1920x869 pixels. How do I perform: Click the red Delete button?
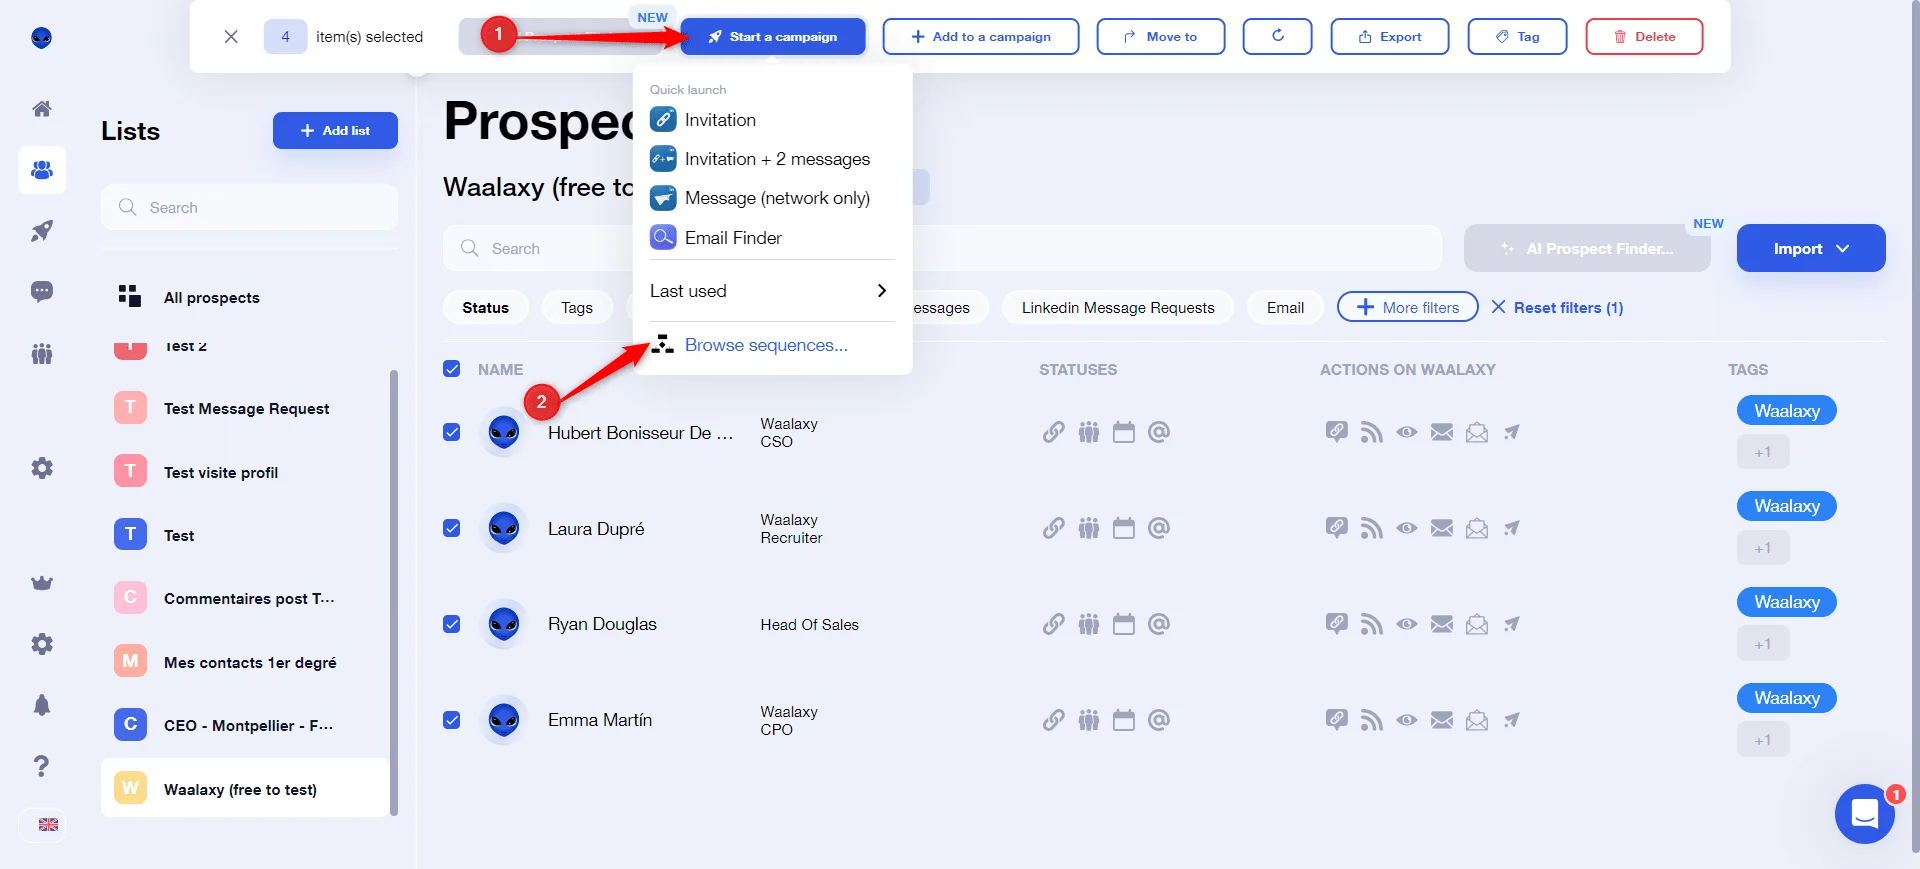pos(1644,36)
